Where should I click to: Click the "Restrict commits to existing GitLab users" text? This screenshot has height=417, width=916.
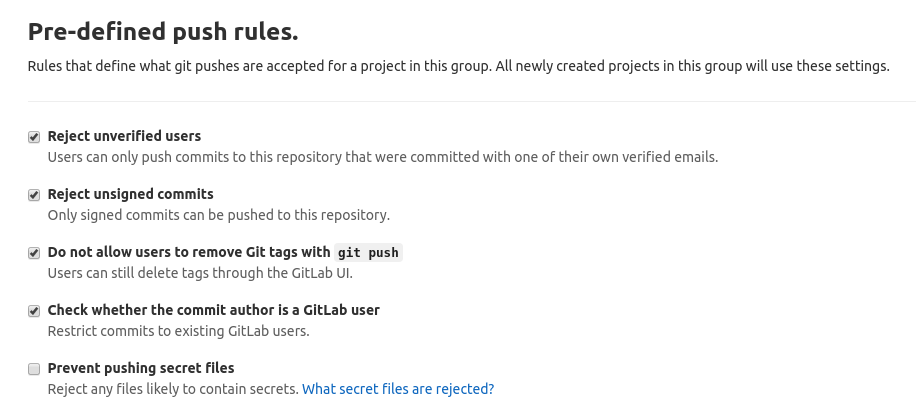tap(179, 331)
